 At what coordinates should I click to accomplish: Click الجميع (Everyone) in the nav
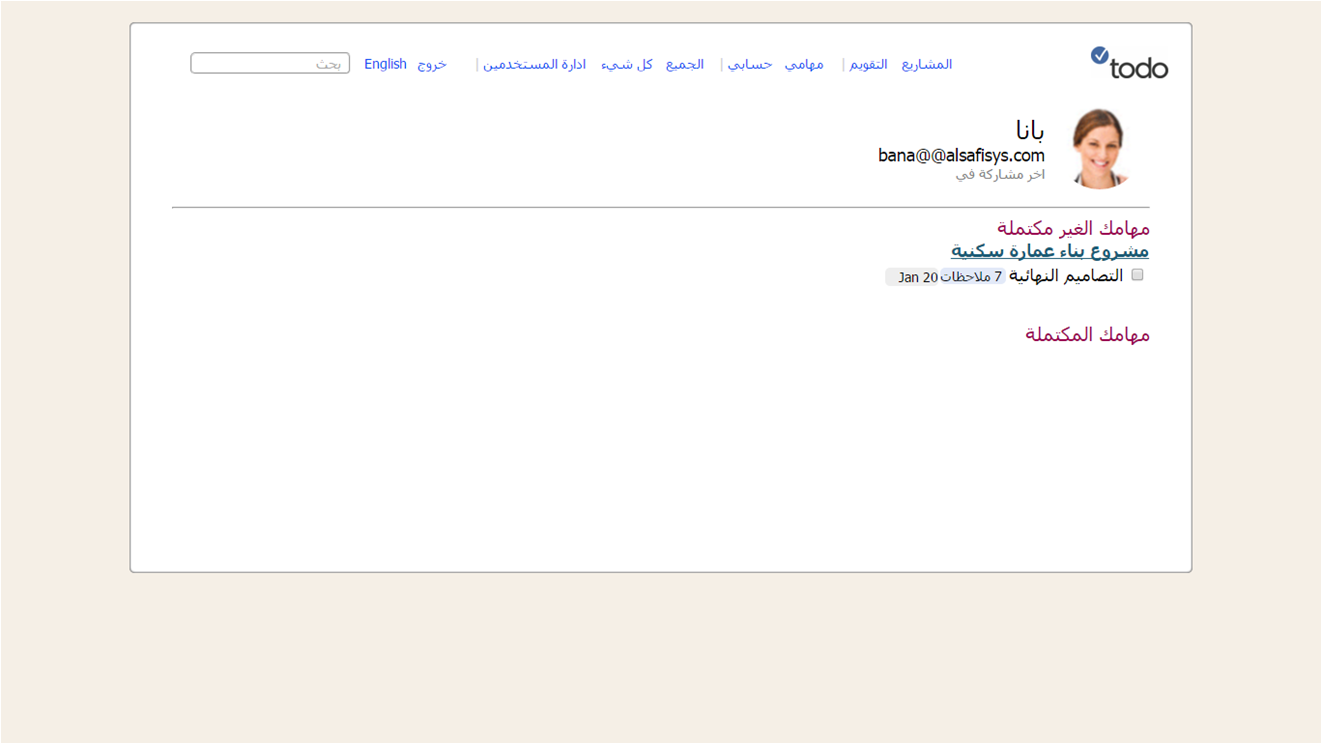pos(685,64)
